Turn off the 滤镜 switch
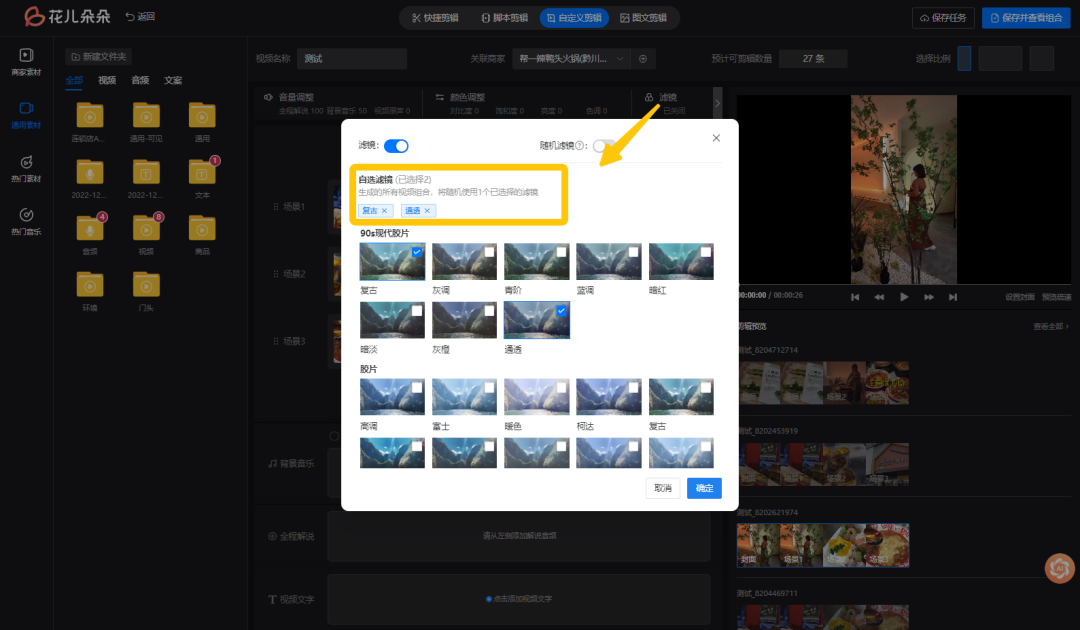This screenshot has width=1080, height=630. (x=396, y=146)
